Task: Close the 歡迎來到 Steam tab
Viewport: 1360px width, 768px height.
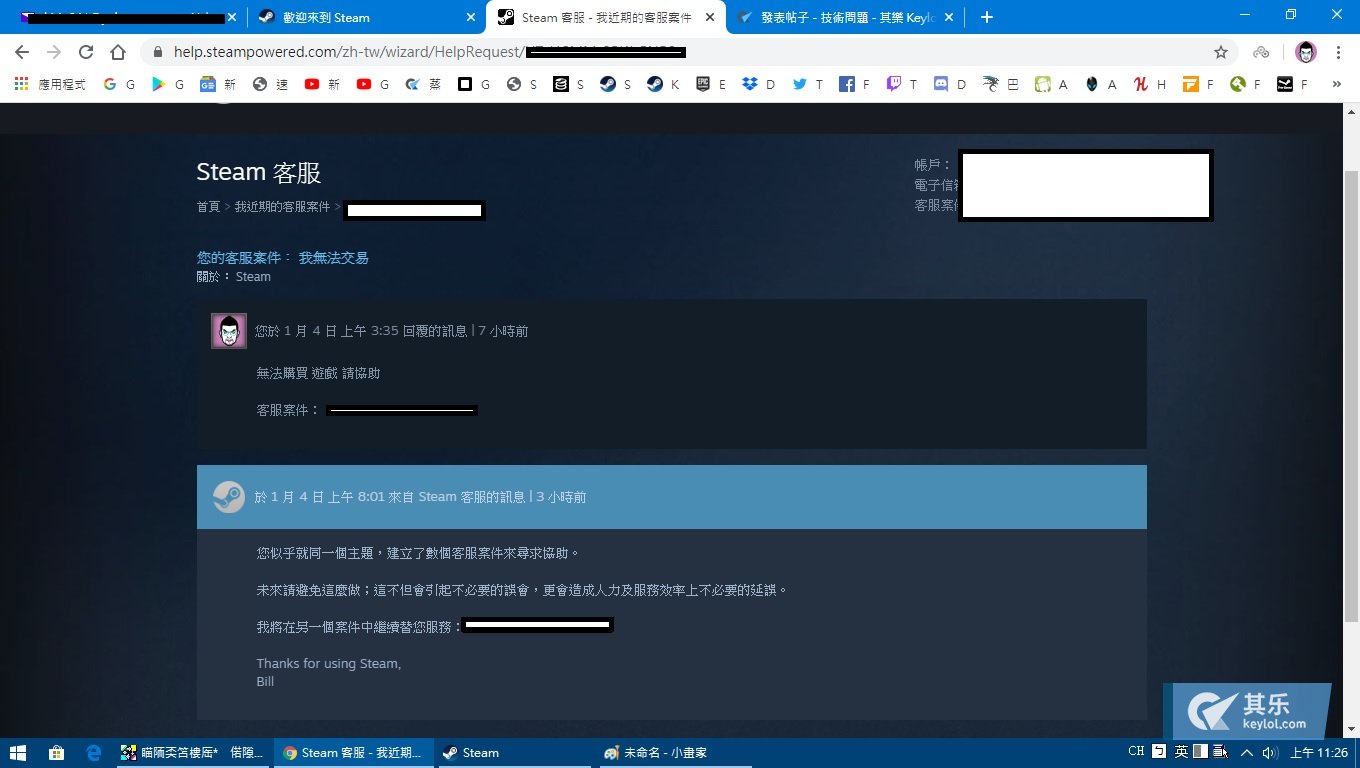Action: click(471, 17)
